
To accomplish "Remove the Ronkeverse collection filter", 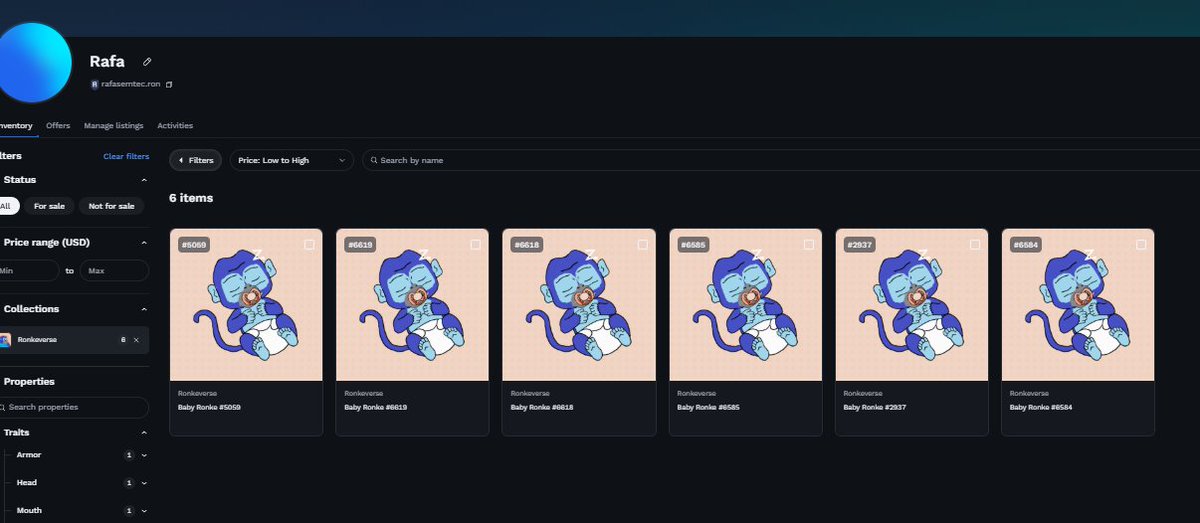I will point(136,340).
